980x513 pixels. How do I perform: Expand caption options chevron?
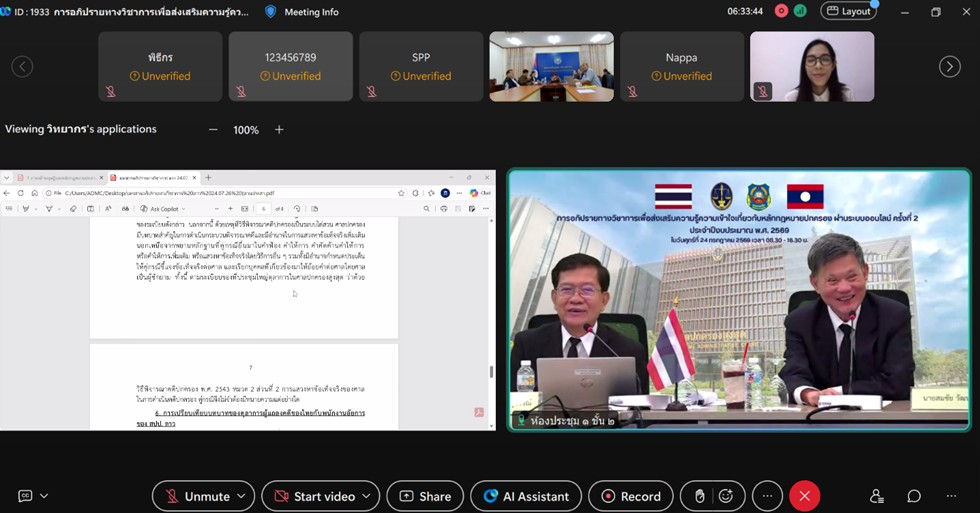44,496
